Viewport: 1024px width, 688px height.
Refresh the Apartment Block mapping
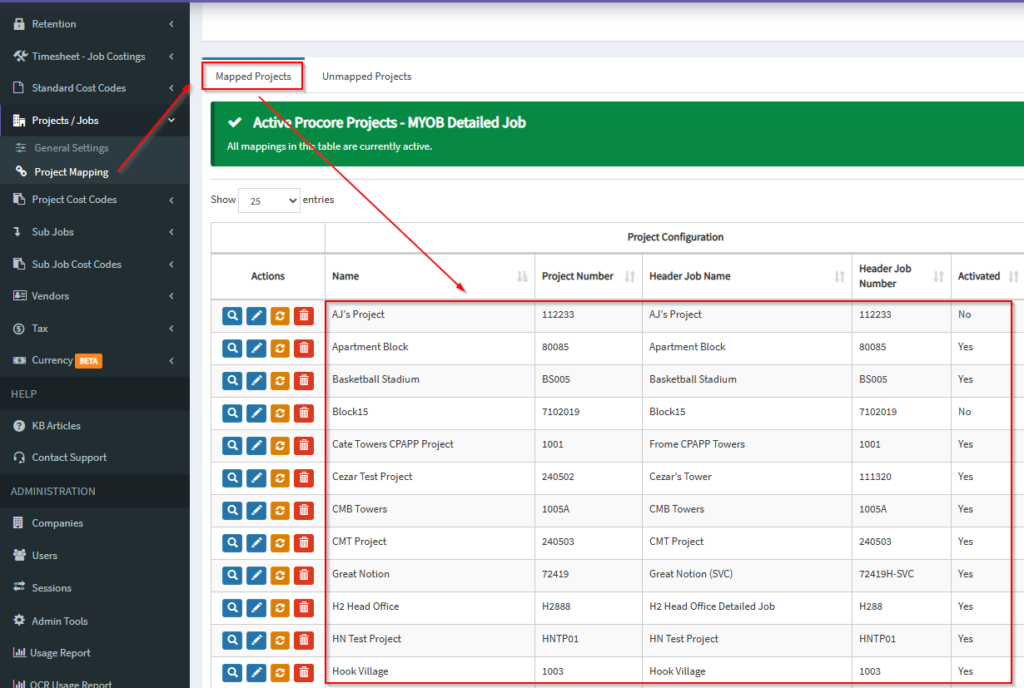click(280, 349)
